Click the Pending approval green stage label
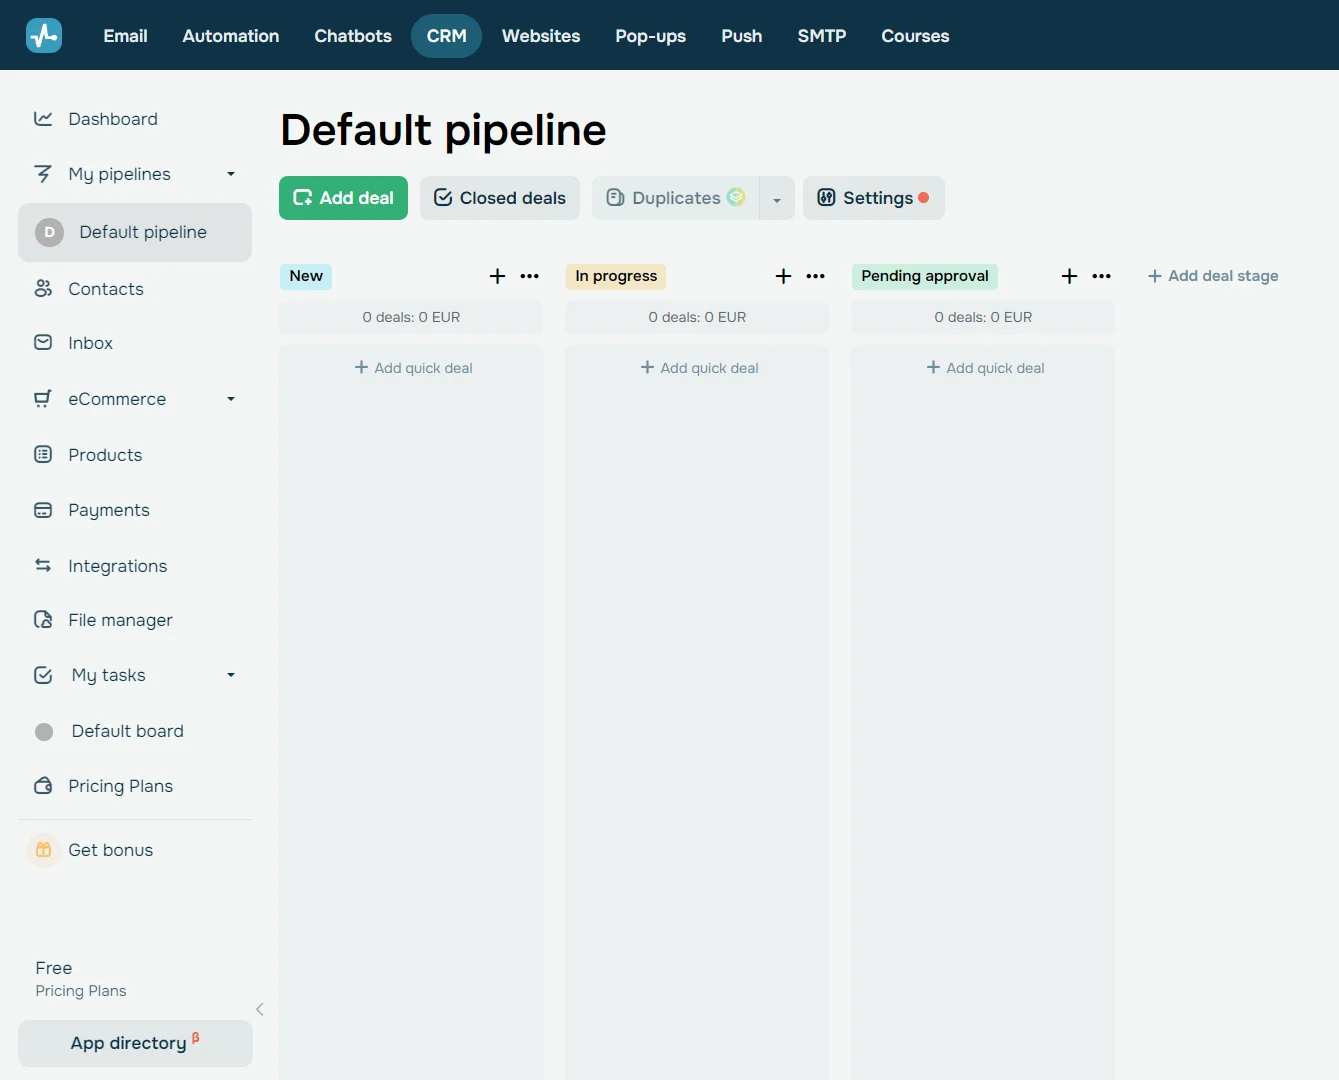 click(x=924, y=276)
